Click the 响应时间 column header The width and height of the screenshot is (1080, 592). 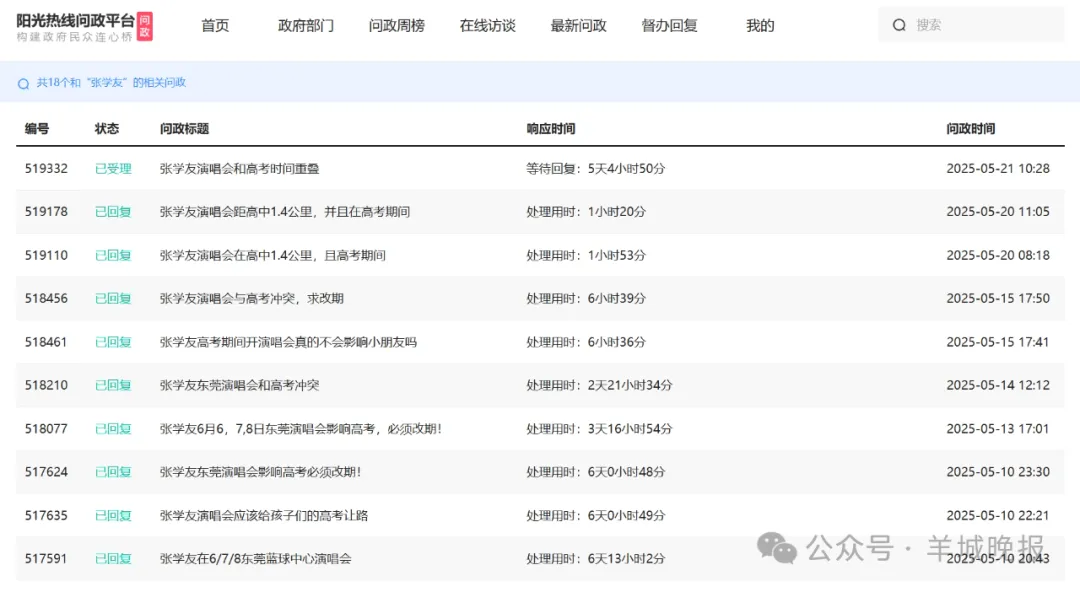(551, 129)
